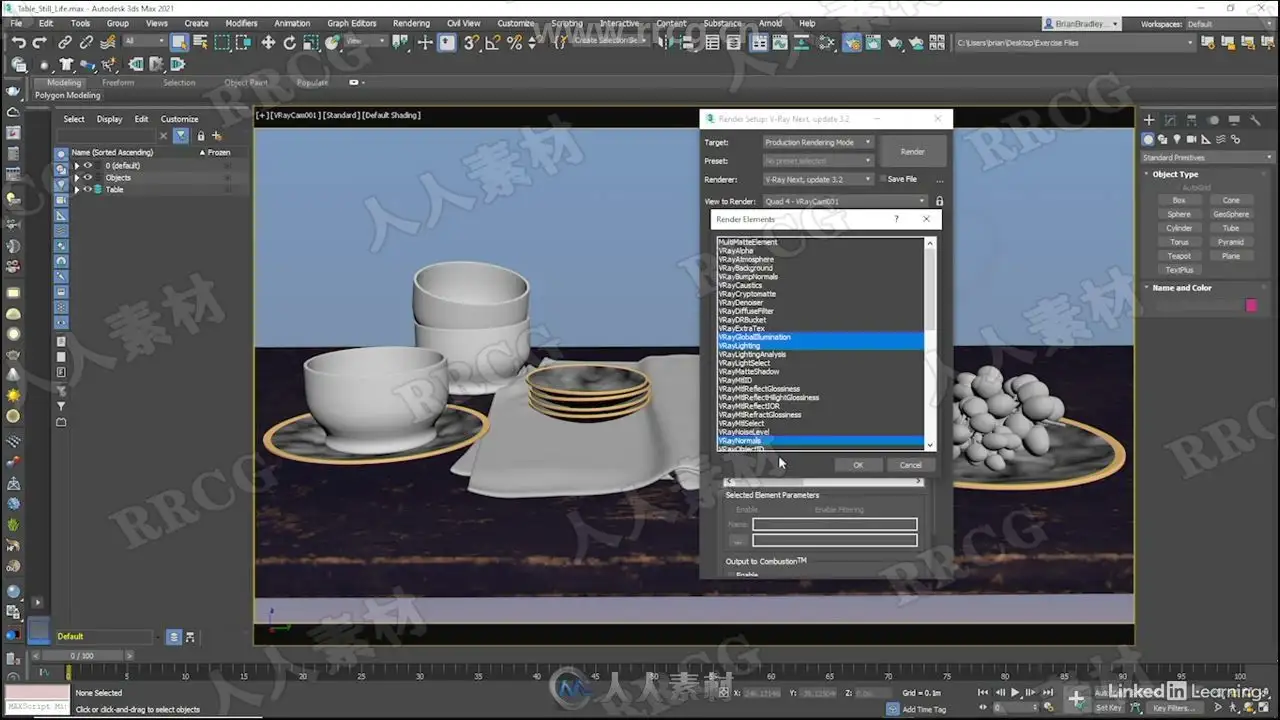Switch to the Lights category icon
The image size is (1280, 720).
pyautogui.click(x=1177, y=140)
